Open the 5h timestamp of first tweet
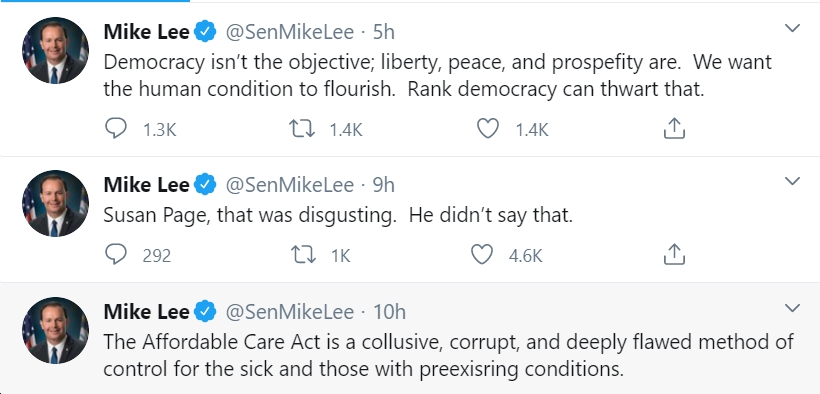820x394 pixels. [x=383, y=32]
